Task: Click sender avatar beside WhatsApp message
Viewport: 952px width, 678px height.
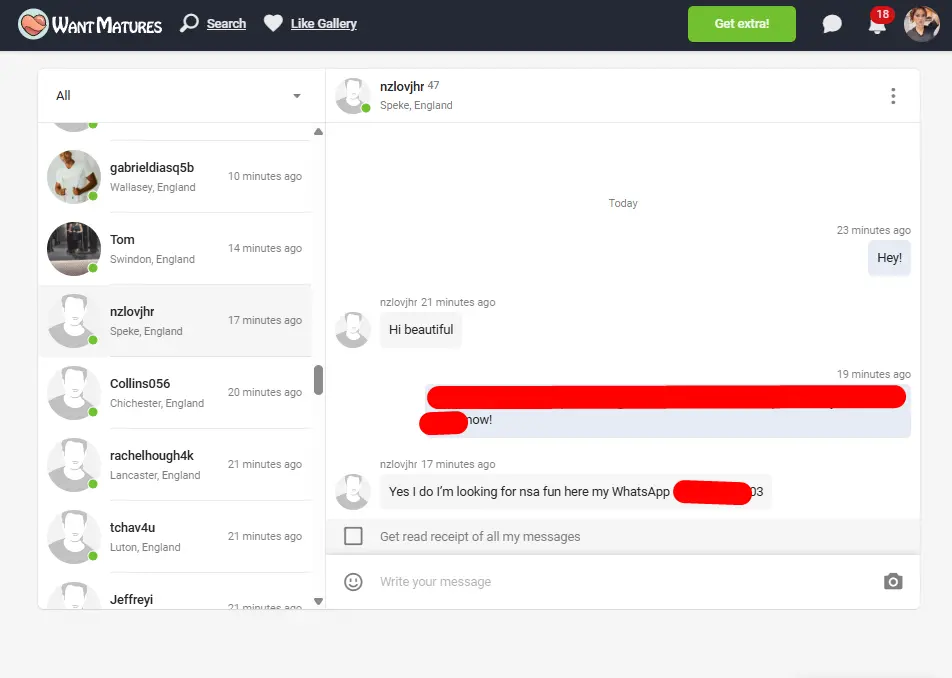Action: (353, 492)
